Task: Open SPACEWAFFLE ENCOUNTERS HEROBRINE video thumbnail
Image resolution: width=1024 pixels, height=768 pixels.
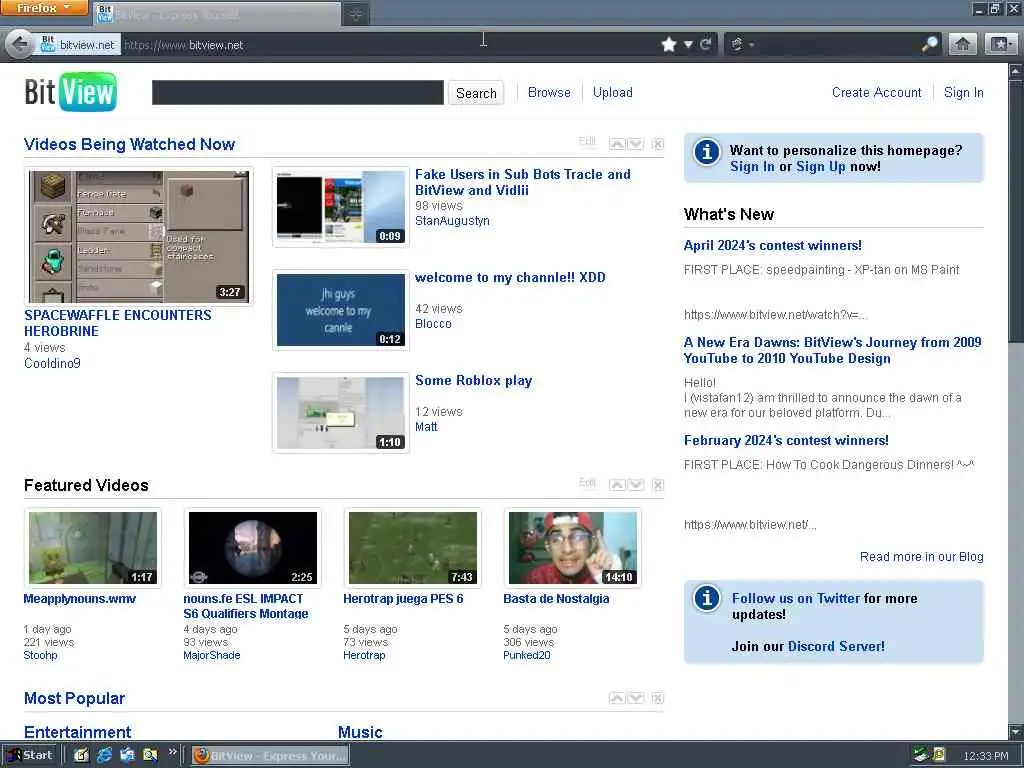Action: [138, 236]
